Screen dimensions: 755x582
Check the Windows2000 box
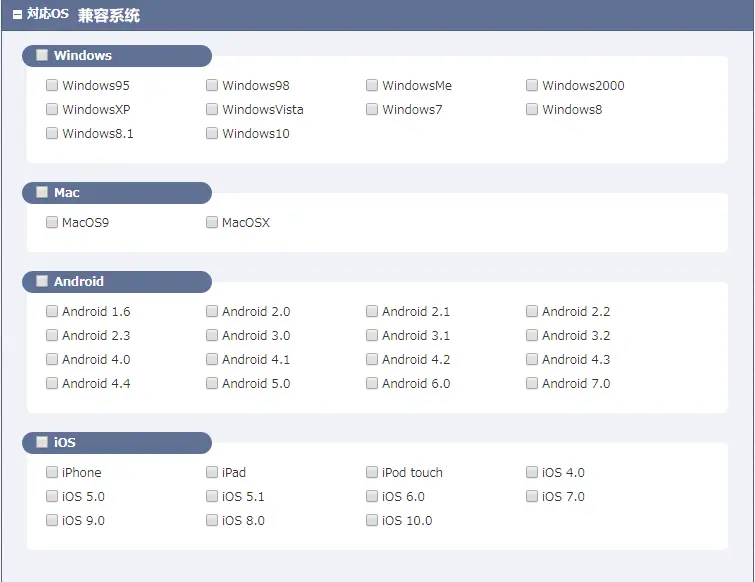coord(532,86)
